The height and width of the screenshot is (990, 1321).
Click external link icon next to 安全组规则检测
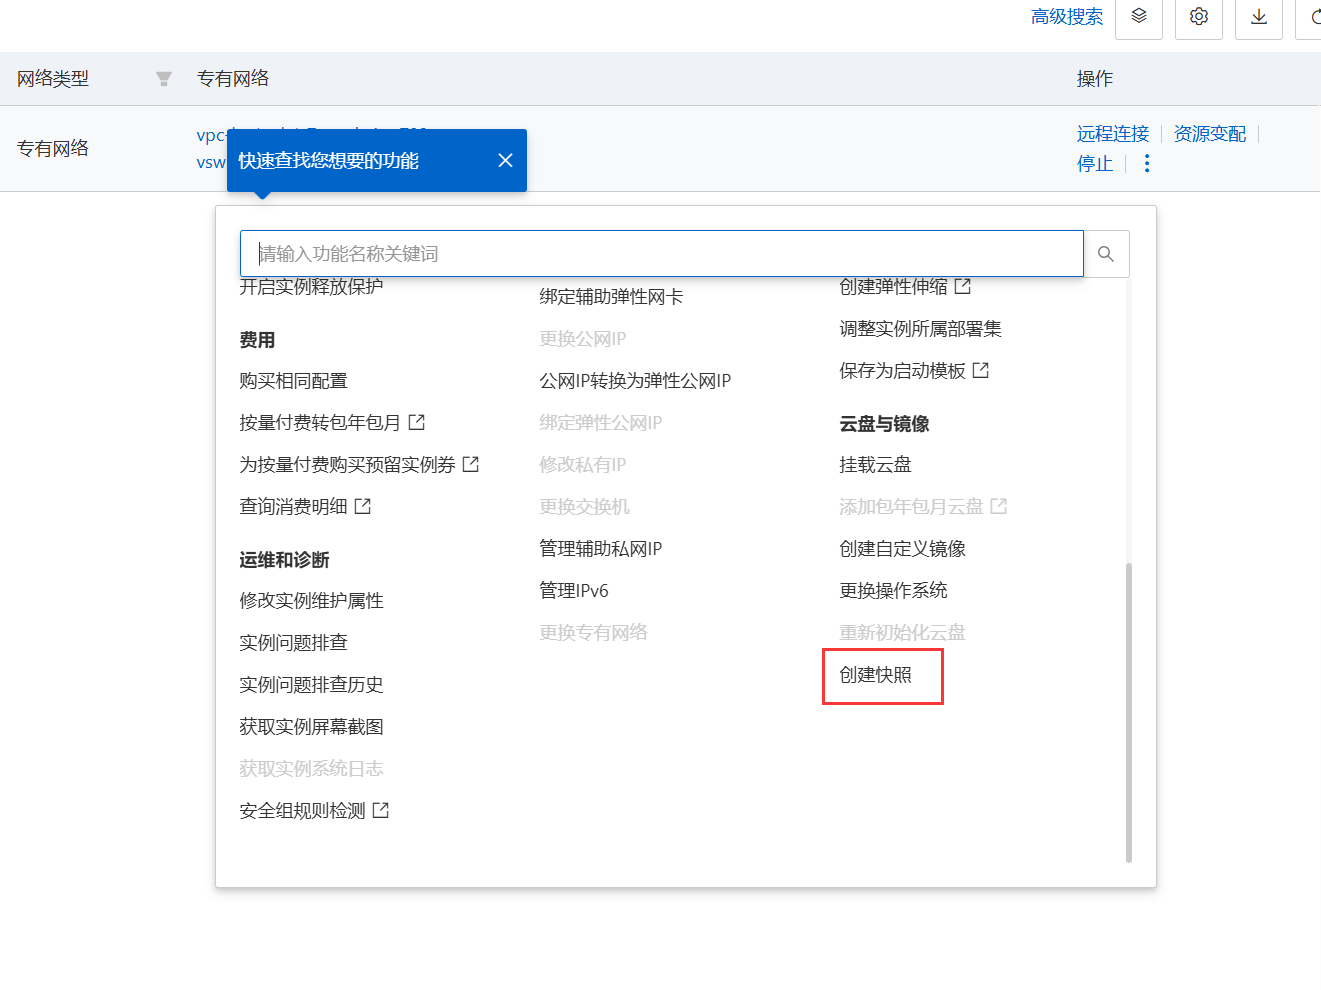381,810
